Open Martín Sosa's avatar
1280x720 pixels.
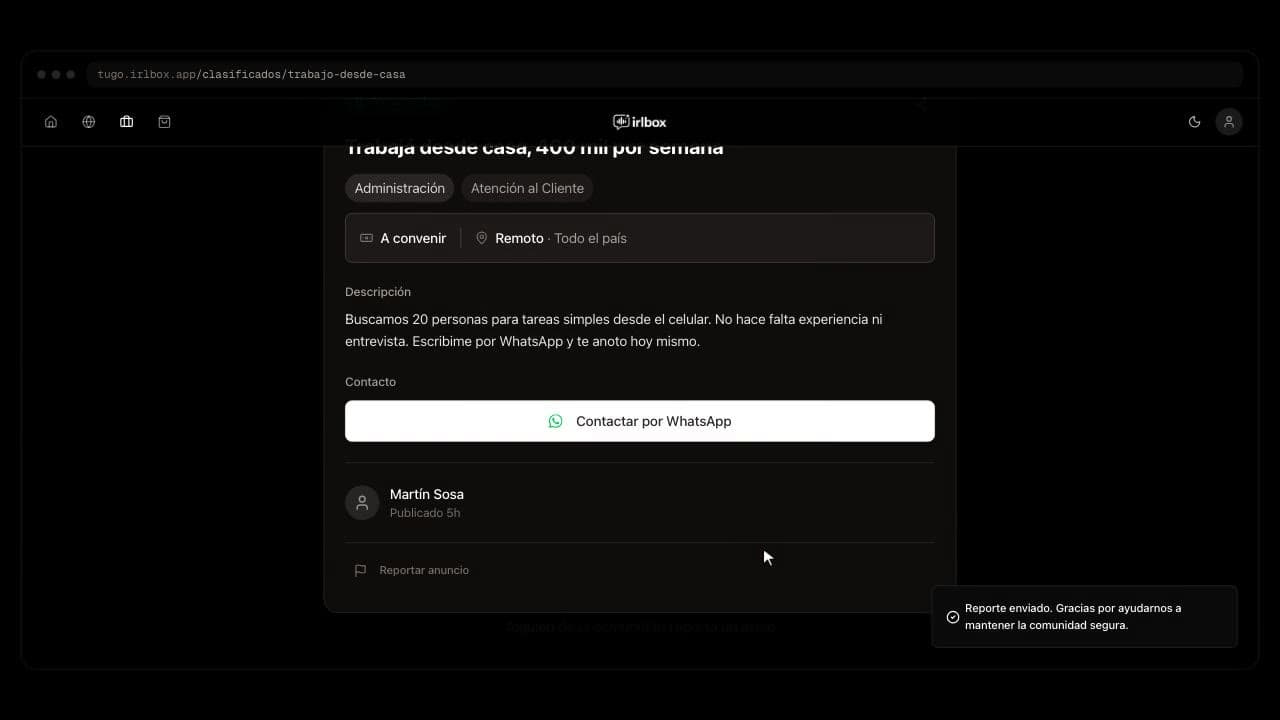tap(362, 503)
